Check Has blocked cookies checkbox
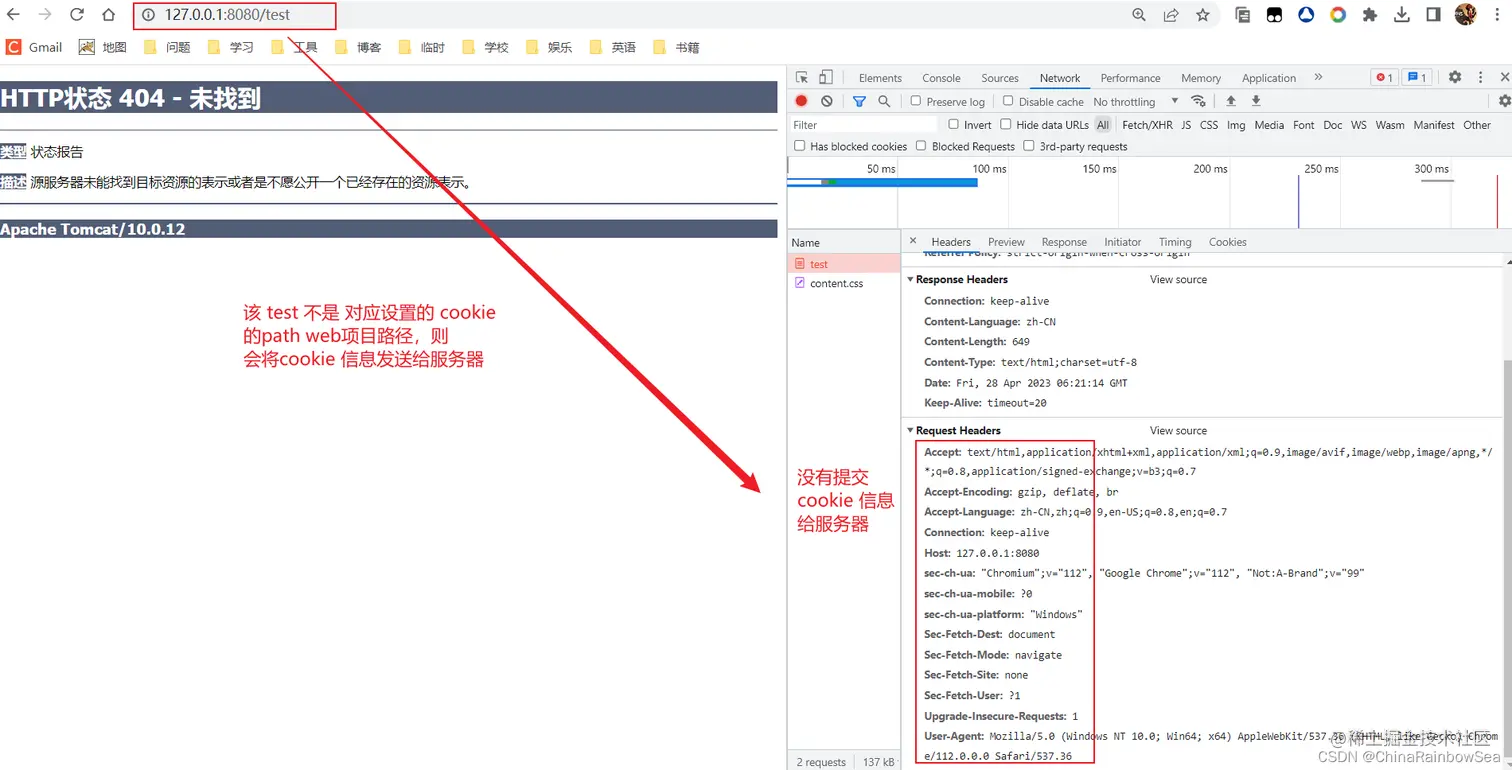The height and width of the screenshot is (770, 1512). click(799, 146)
